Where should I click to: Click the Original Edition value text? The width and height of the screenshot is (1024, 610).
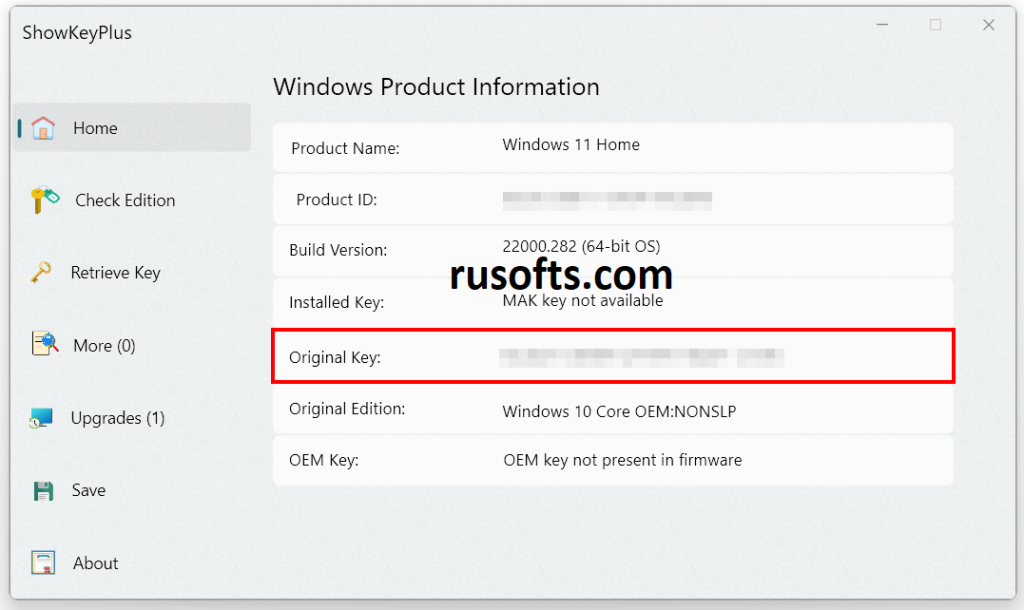[x=619, y=411]
